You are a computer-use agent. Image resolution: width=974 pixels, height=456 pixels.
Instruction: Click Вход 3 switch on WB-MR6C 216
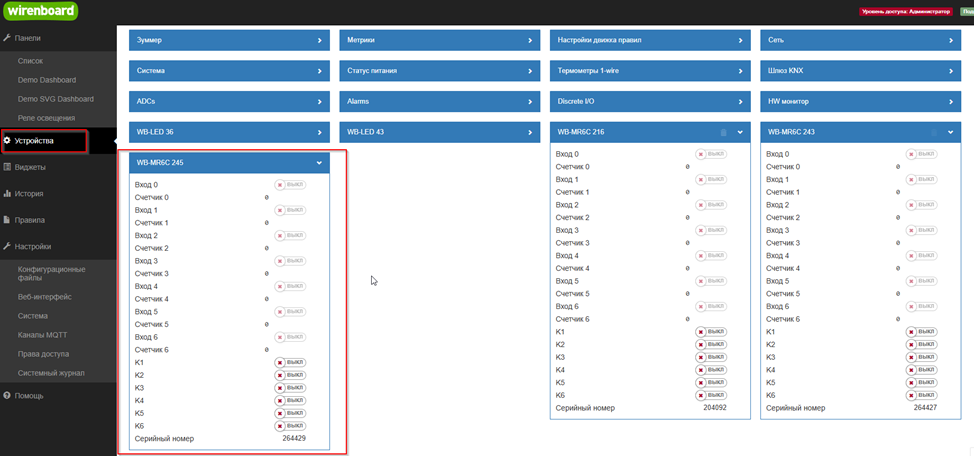[x=711, y=230]
